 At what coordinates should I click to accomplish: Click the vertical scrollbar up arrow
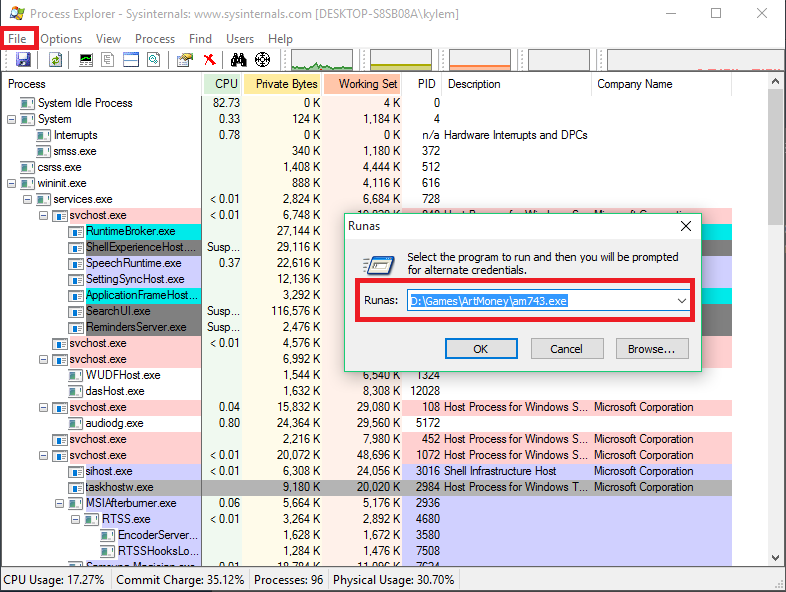tap(775, 81)
